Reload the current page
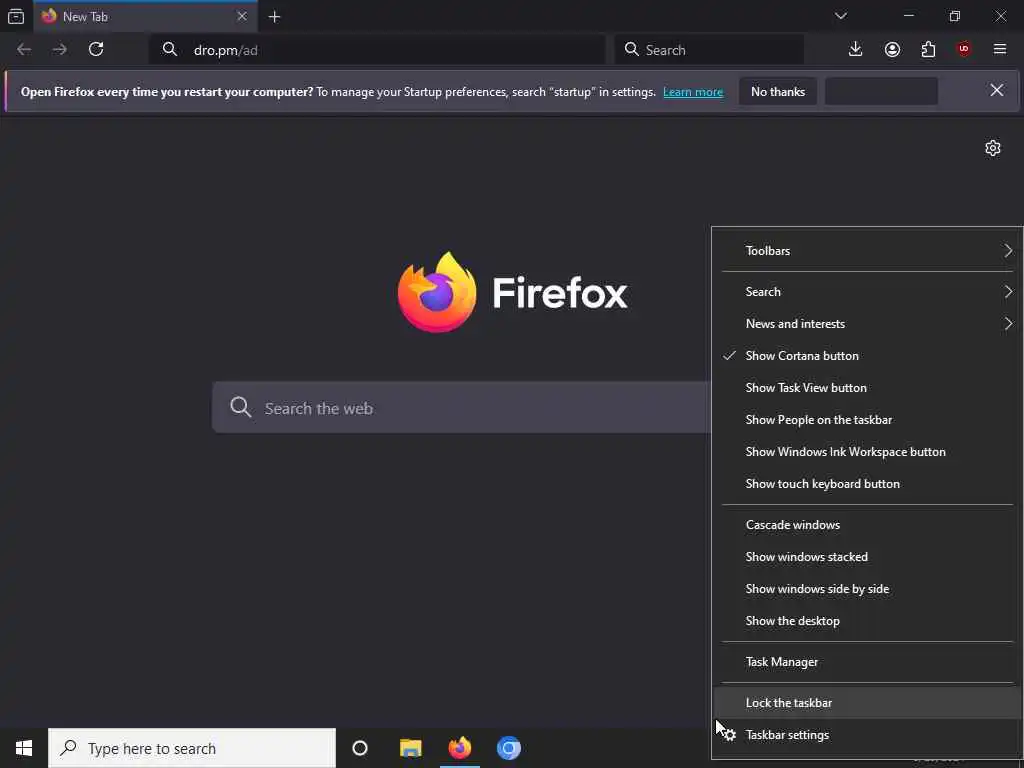The width and height of the screenshot is (1024, 768). [x=96, y=50]
